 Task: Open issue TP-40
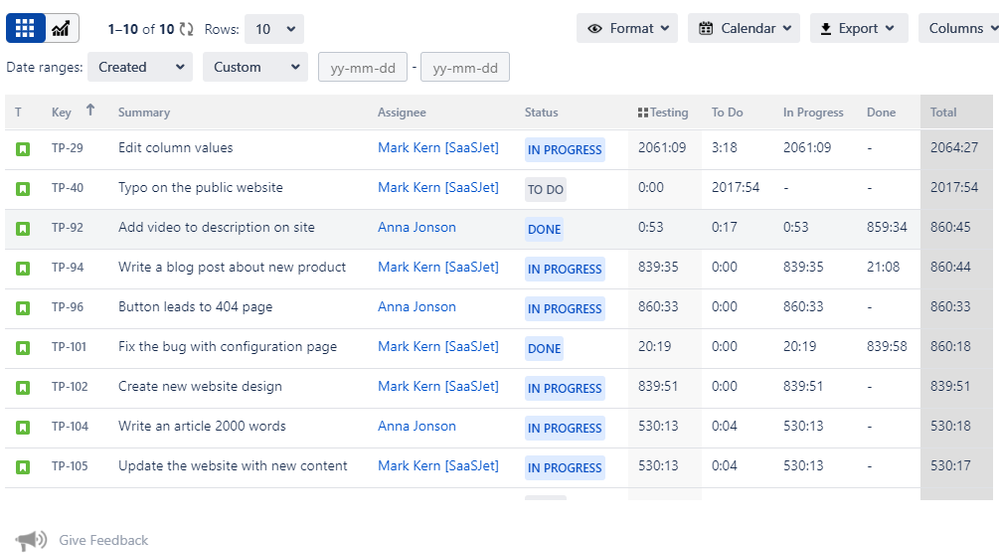click(68, 187)
